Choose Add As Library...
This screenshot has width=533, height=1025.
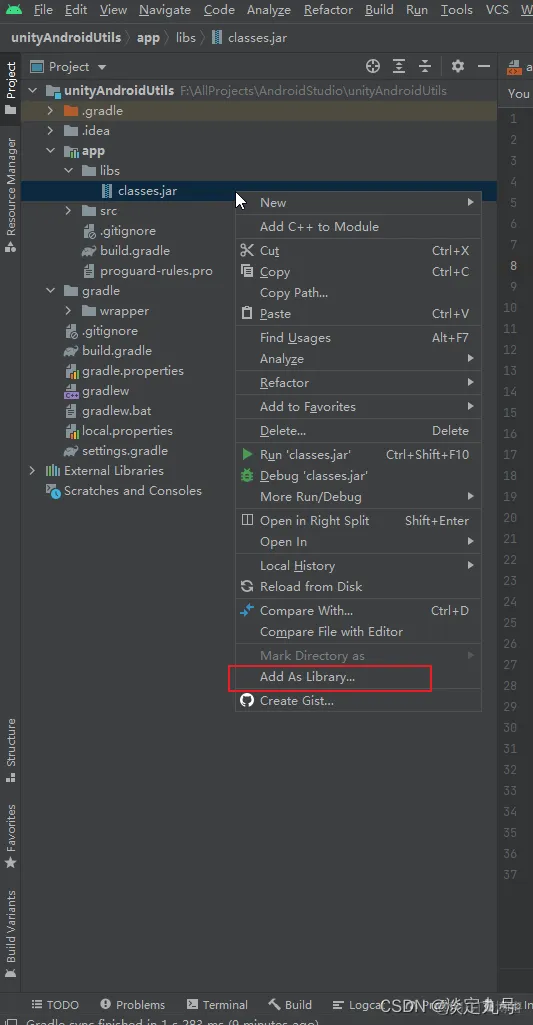click(358, 677)
